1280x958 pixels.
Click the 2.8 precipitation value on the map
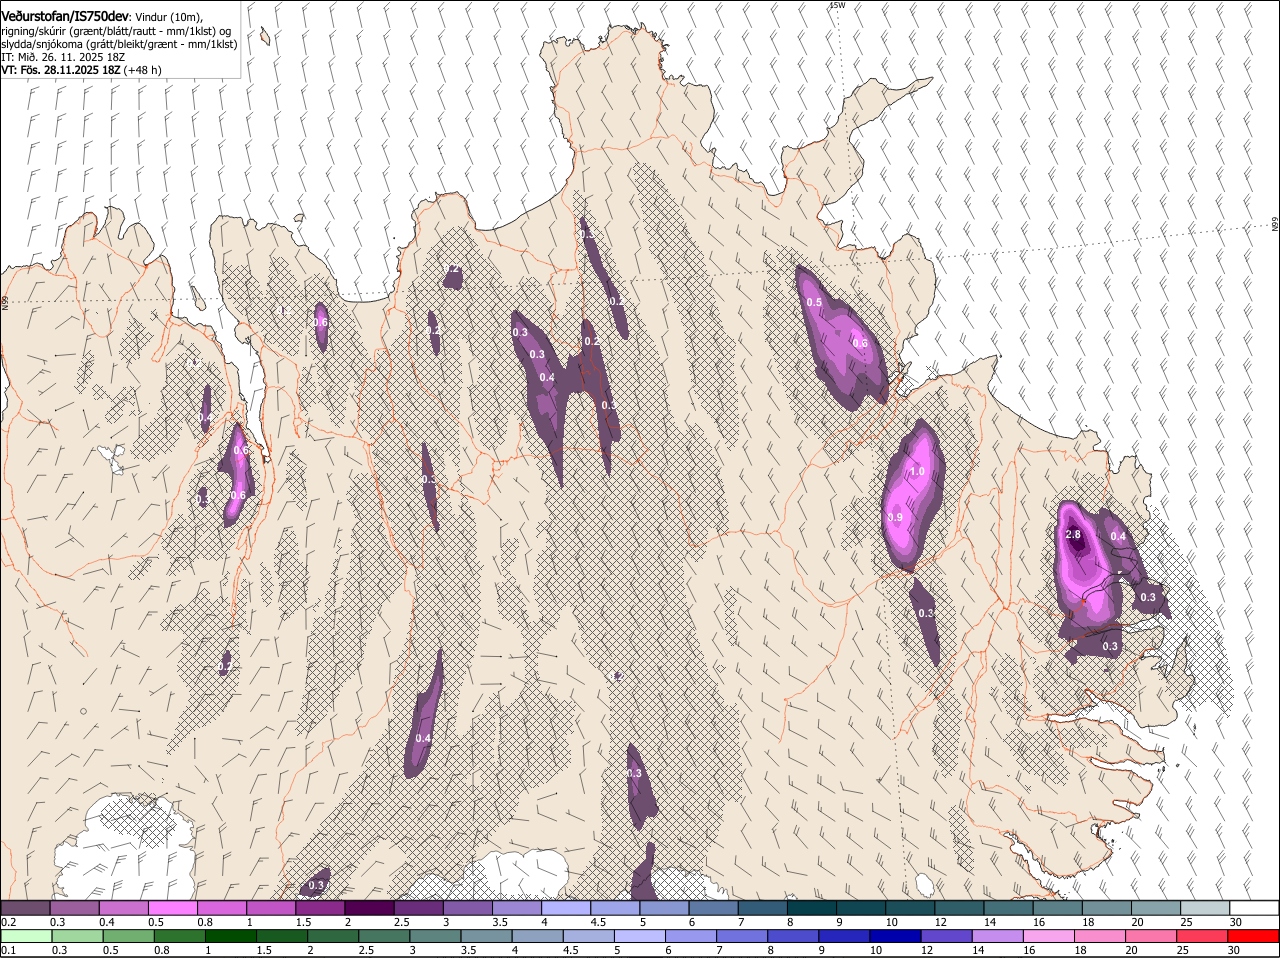(x=1073, y=535)
